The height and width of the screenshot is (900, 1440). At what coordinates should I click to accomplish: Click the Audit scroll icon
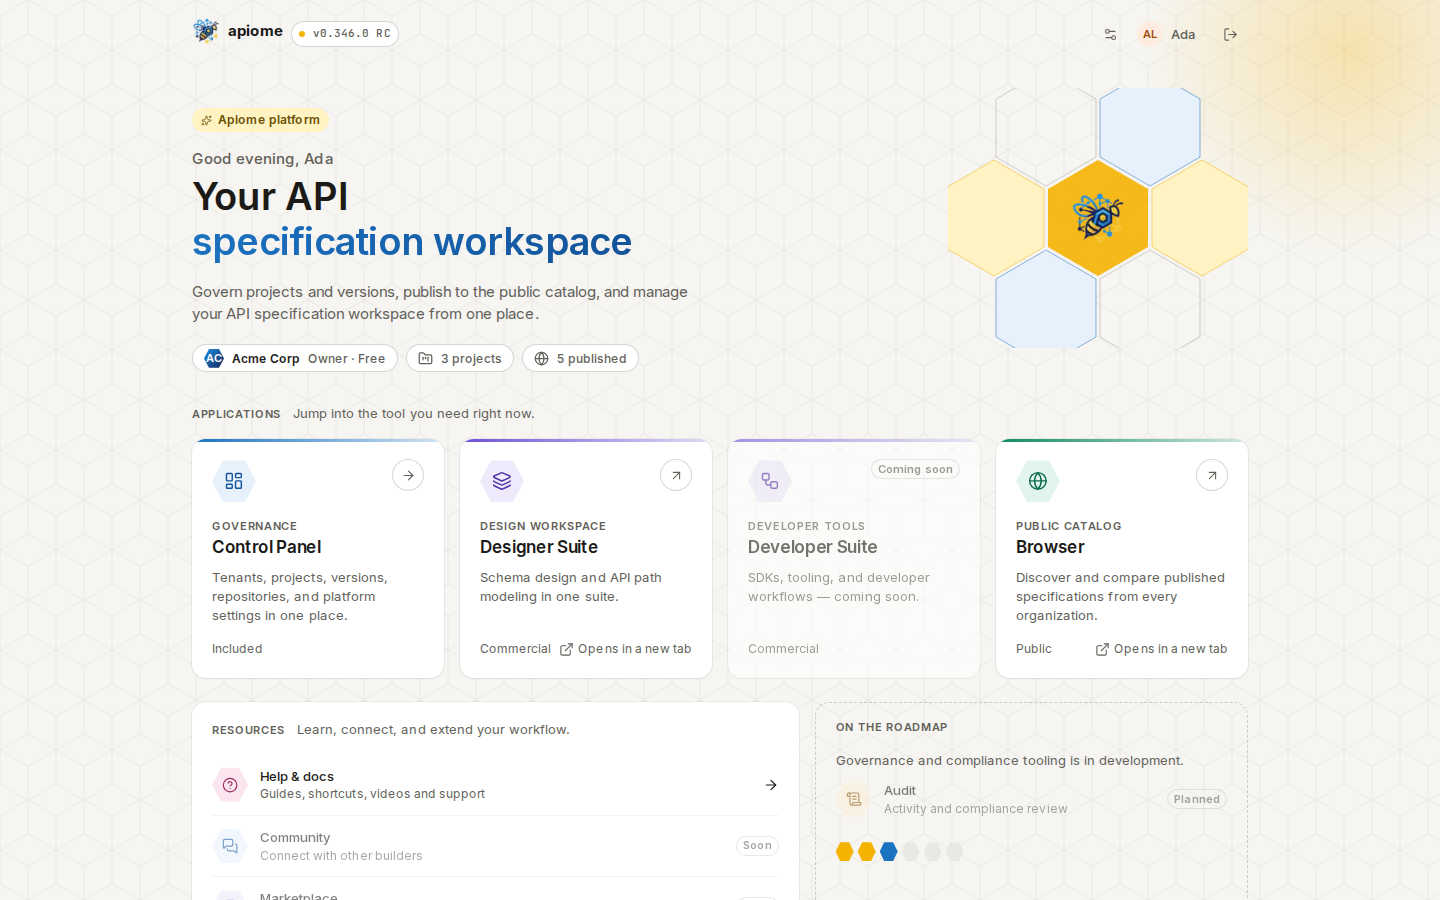point(854,799)
